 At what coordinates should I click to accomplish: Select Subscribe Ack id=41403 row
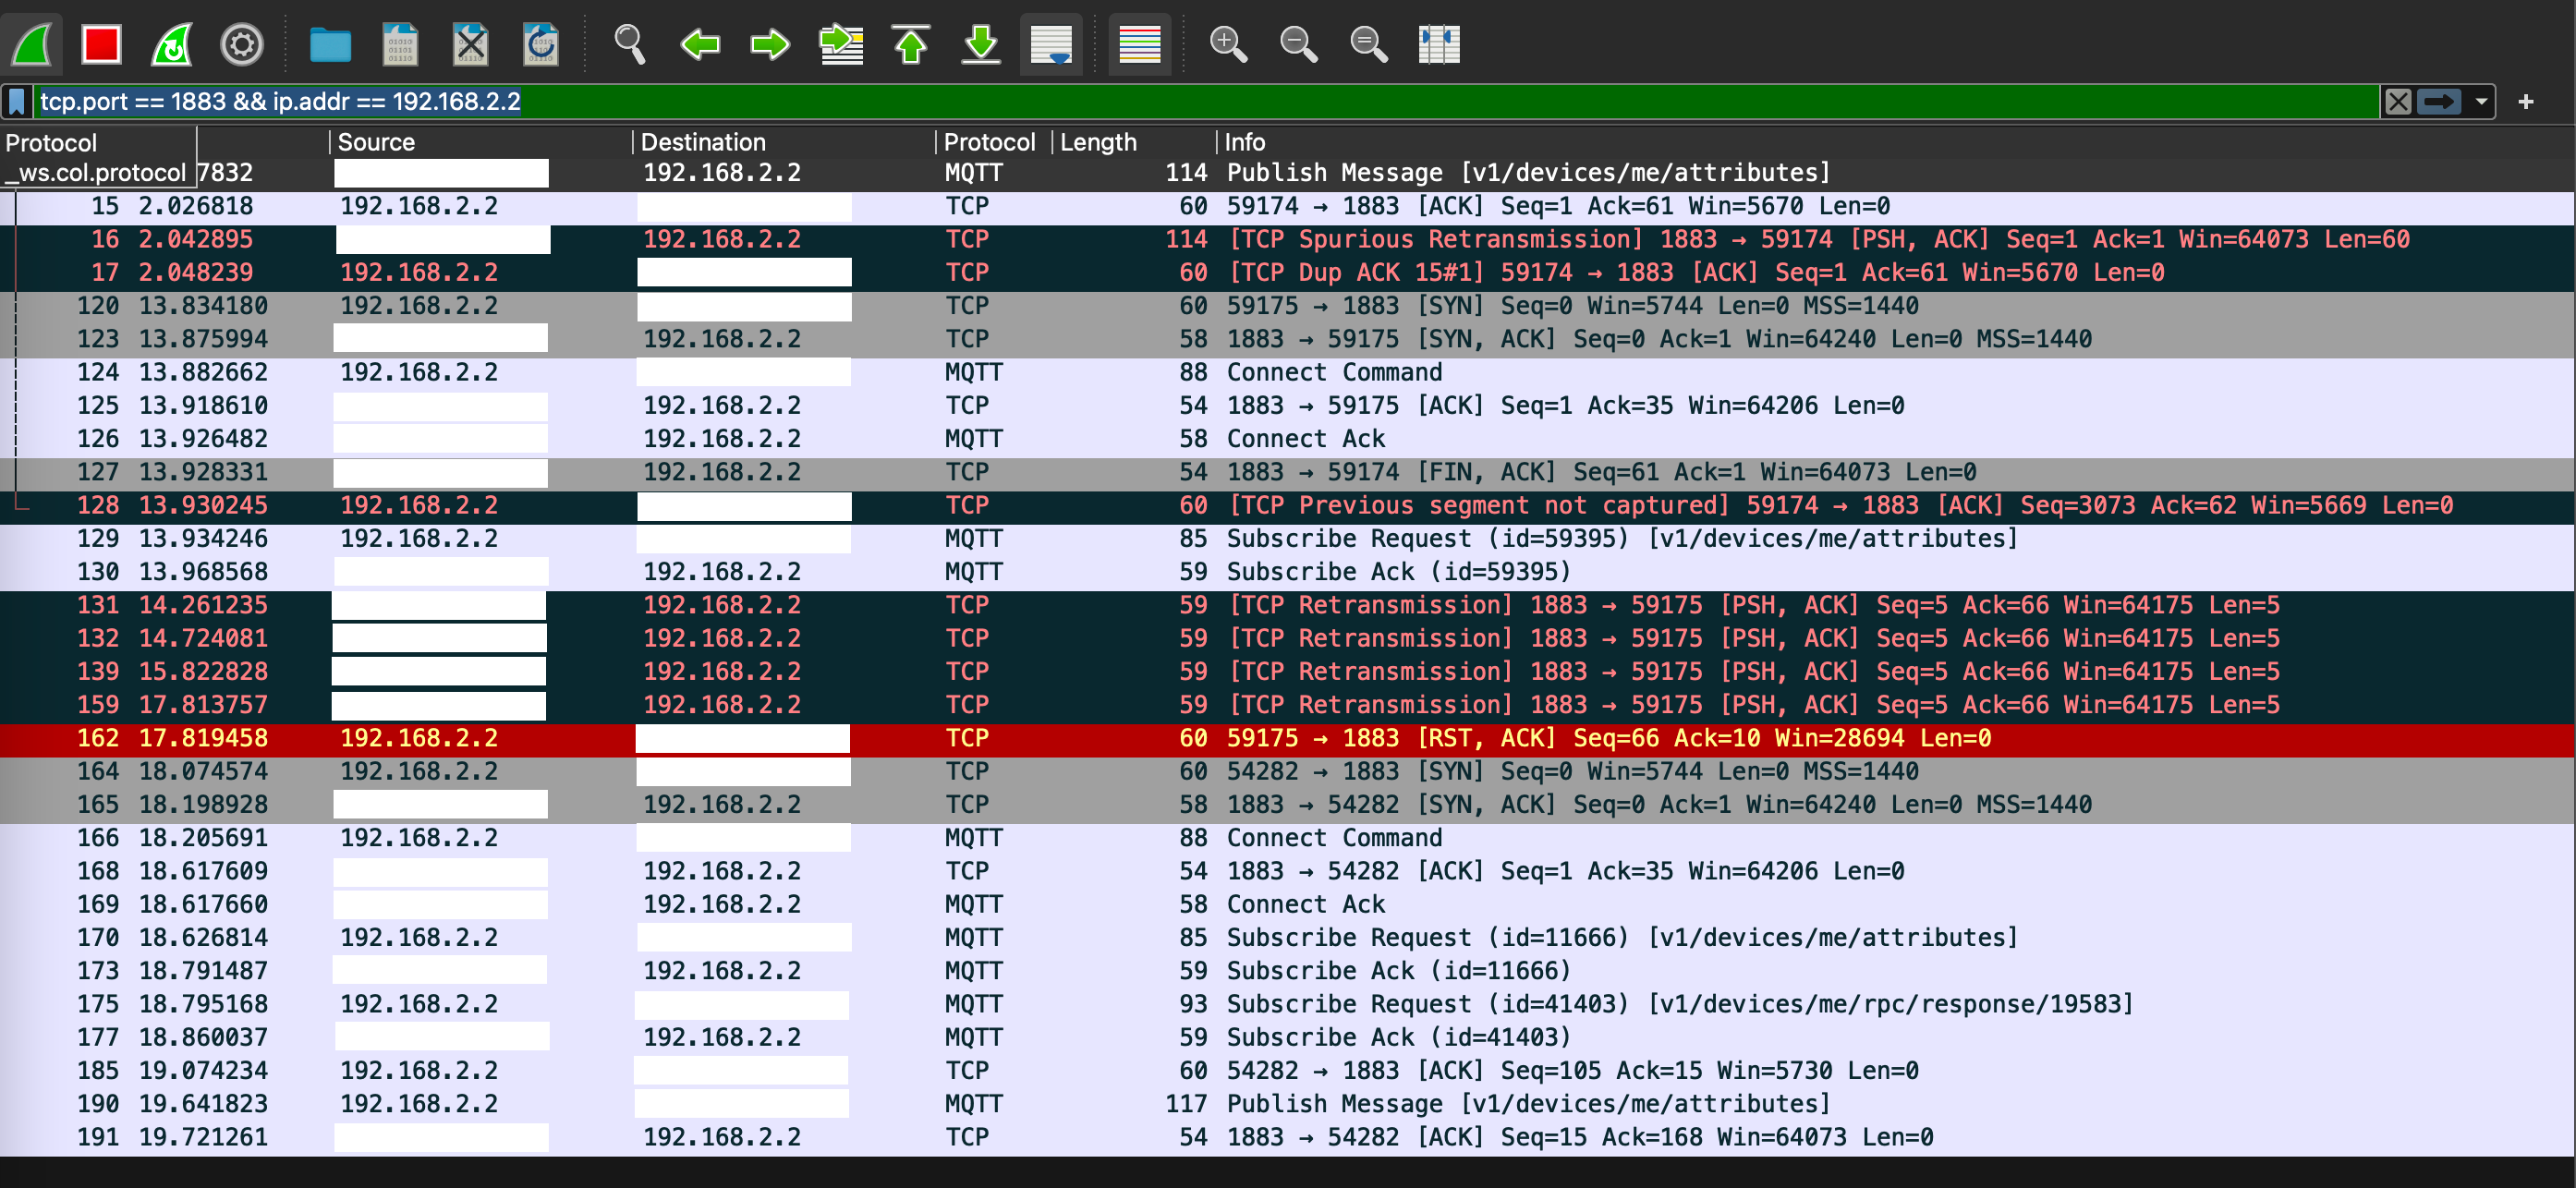pos(1288,1037)
